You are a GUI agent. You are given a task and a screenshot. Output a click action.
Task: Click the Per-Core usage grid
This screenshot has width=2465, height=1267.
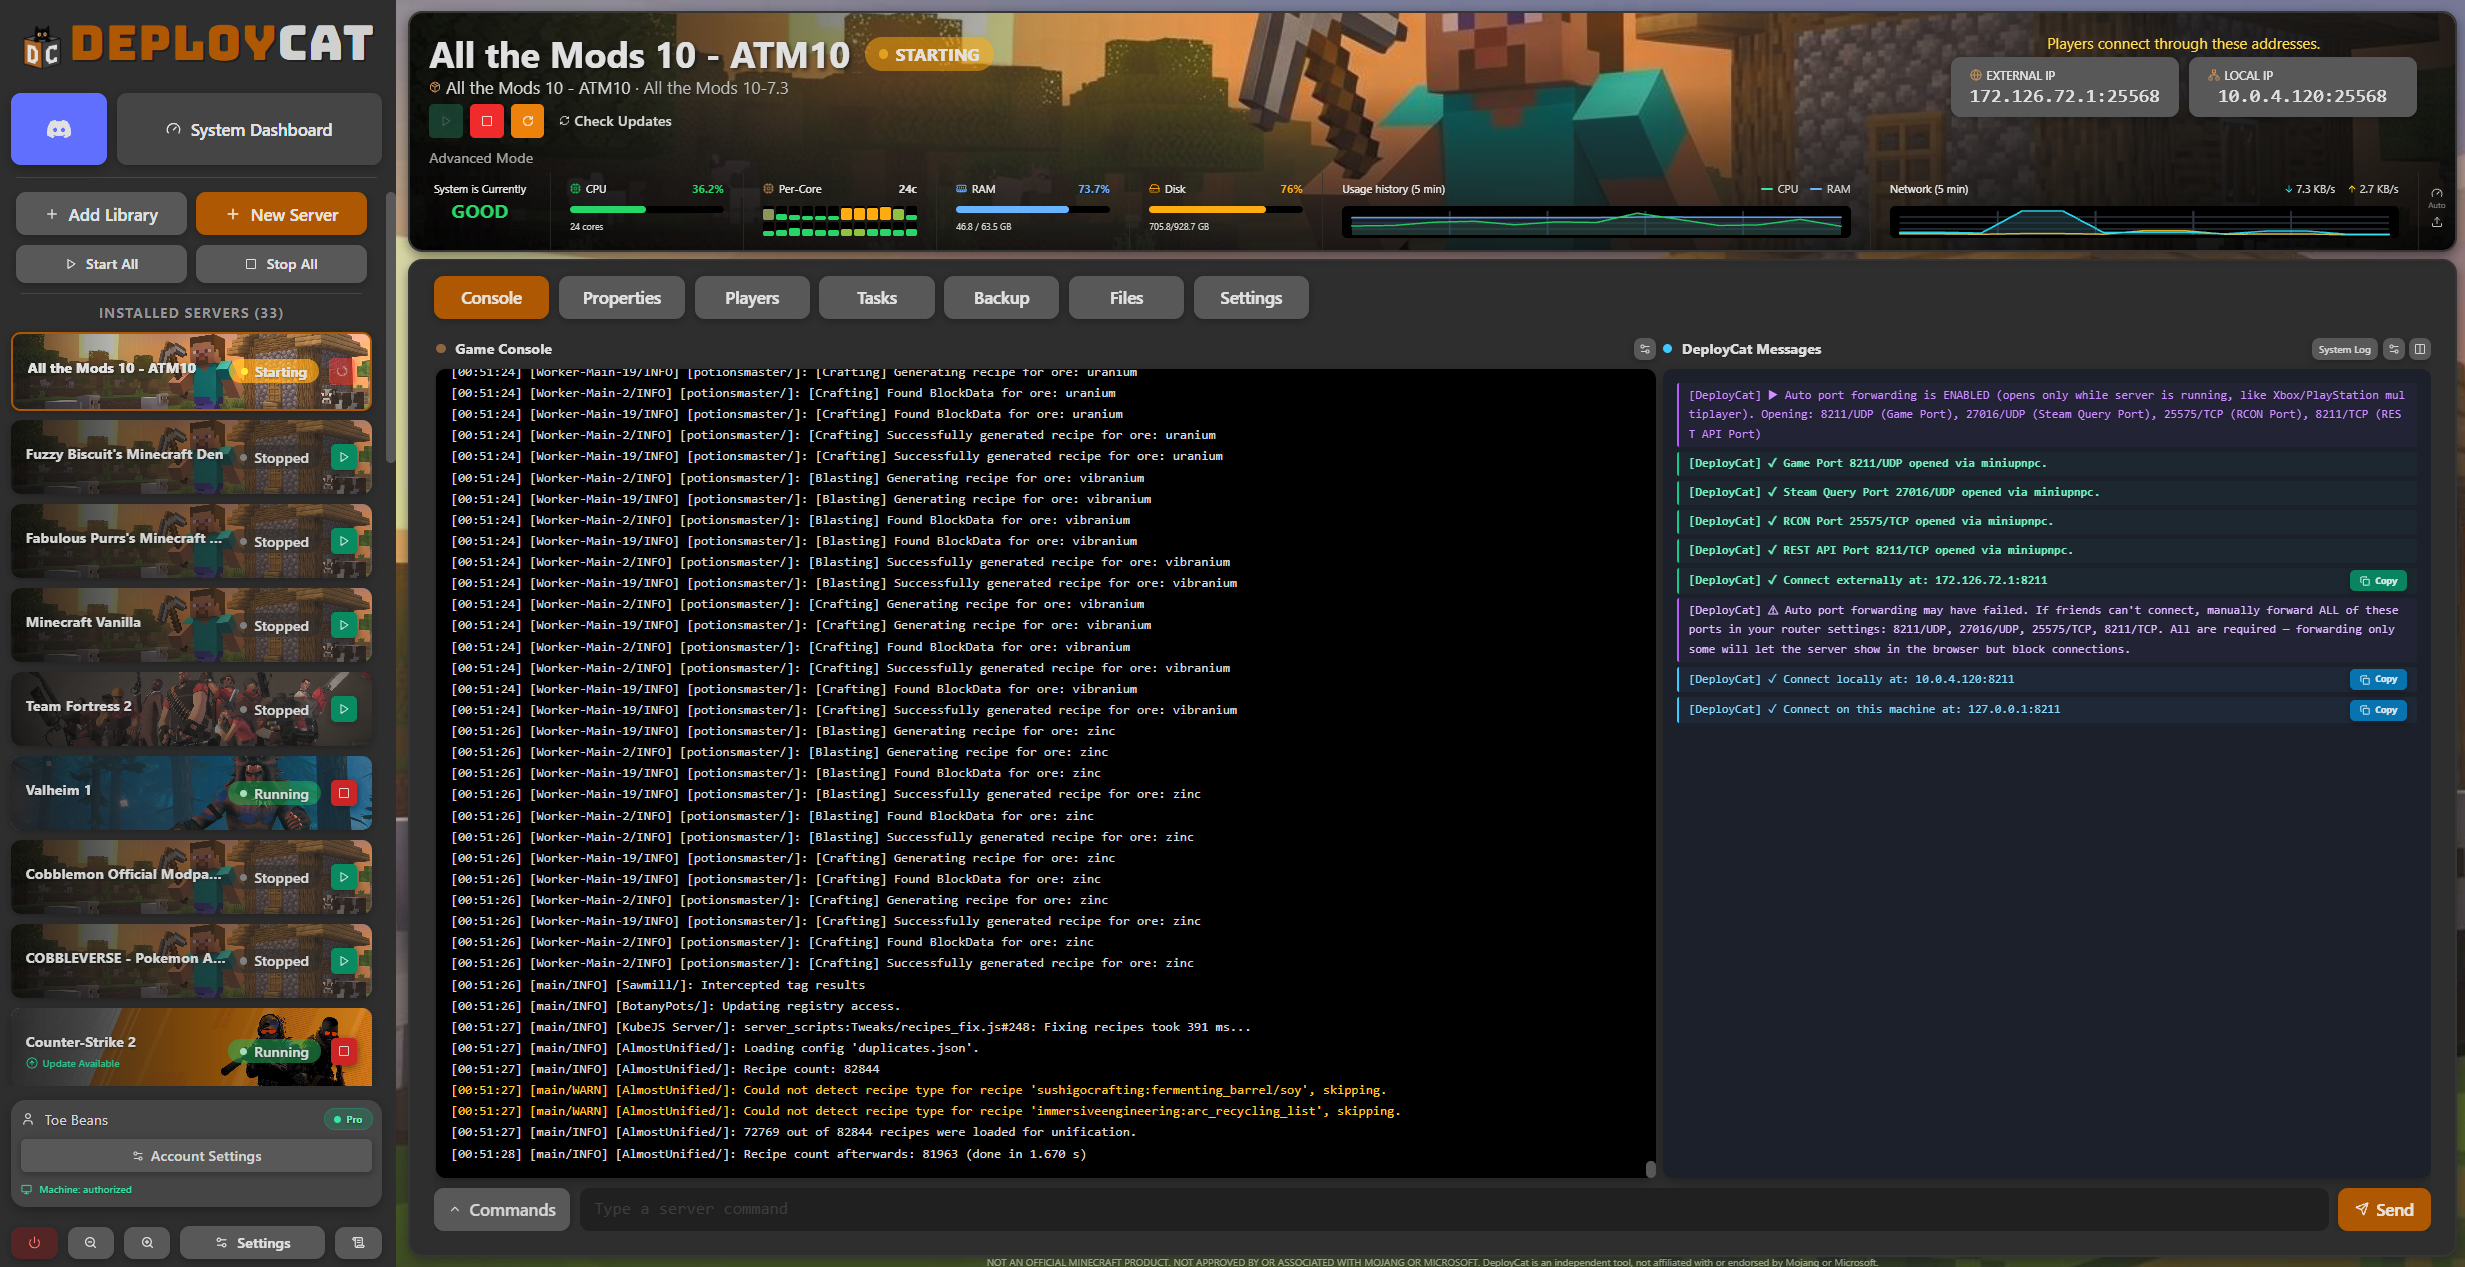coord(840,222)
